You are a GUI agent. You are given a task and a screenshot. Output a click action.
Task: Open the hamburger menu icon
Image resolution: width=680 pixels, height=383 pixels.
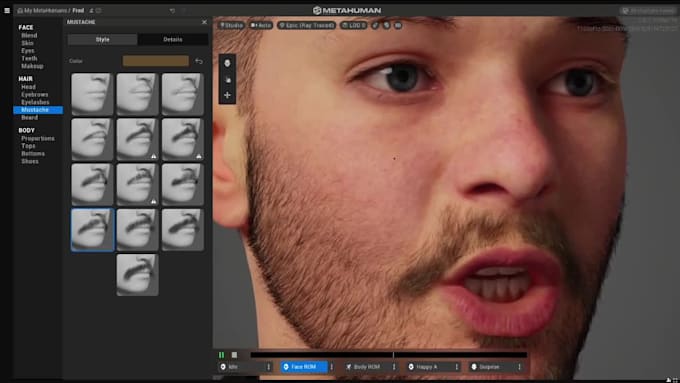[7, 10]
